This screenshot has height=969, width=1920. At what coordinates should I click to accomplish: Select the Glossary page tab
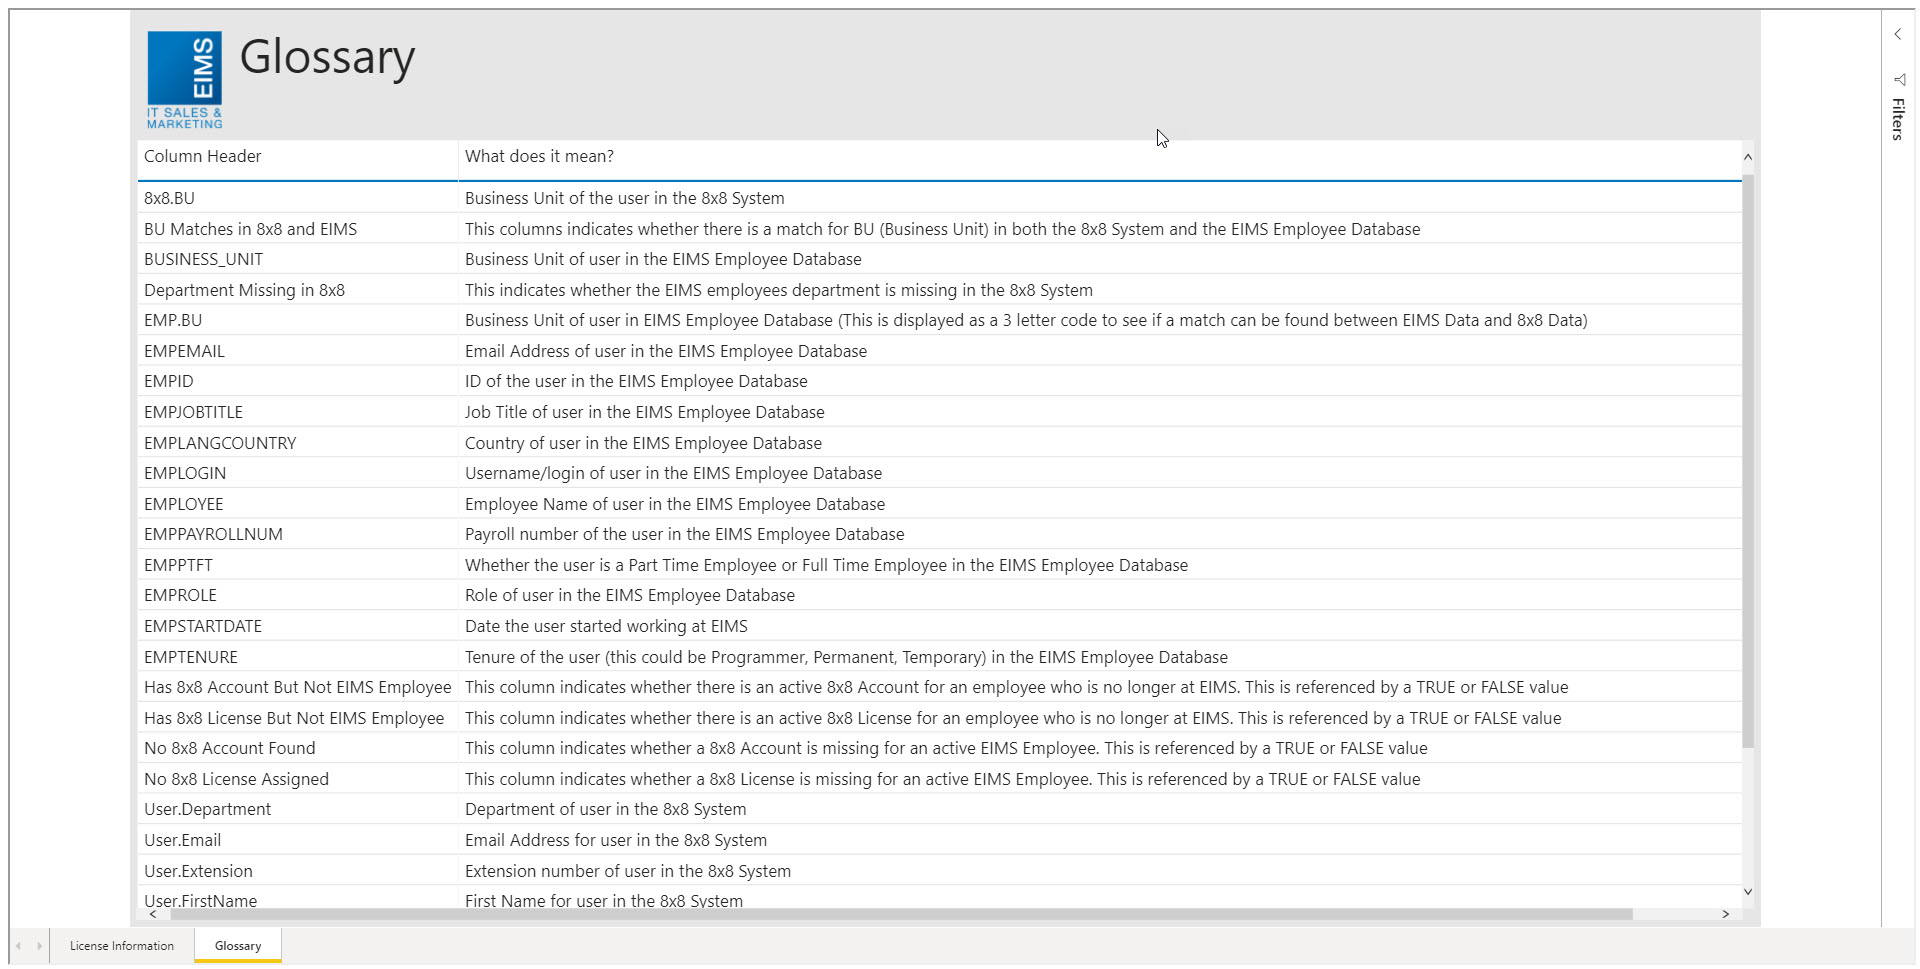point(238,946)
